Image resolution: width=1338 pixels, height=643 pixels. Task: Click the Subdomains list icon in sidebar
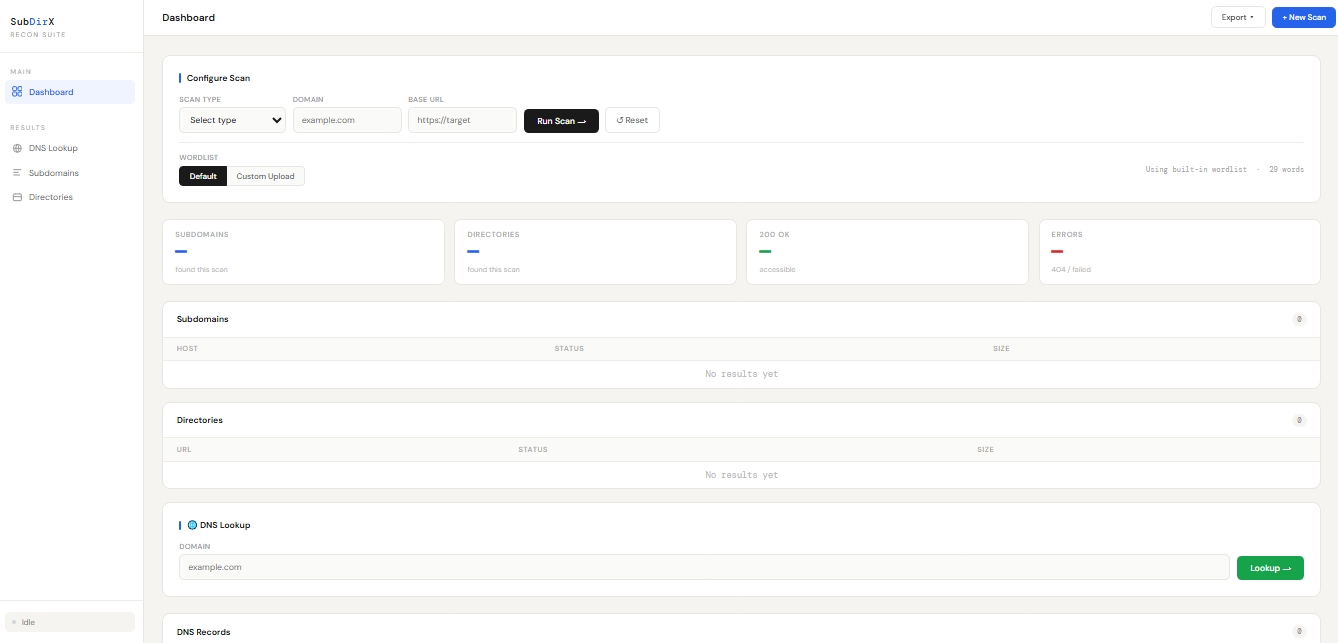tap(17, 173)
